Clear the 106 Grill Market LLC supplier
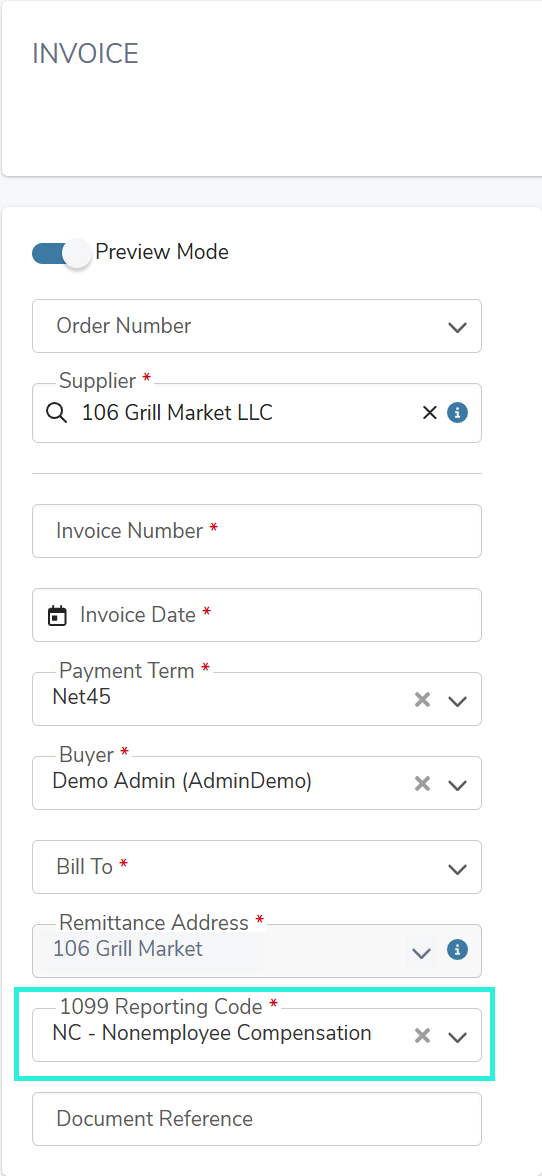 [x=430, y=412]
